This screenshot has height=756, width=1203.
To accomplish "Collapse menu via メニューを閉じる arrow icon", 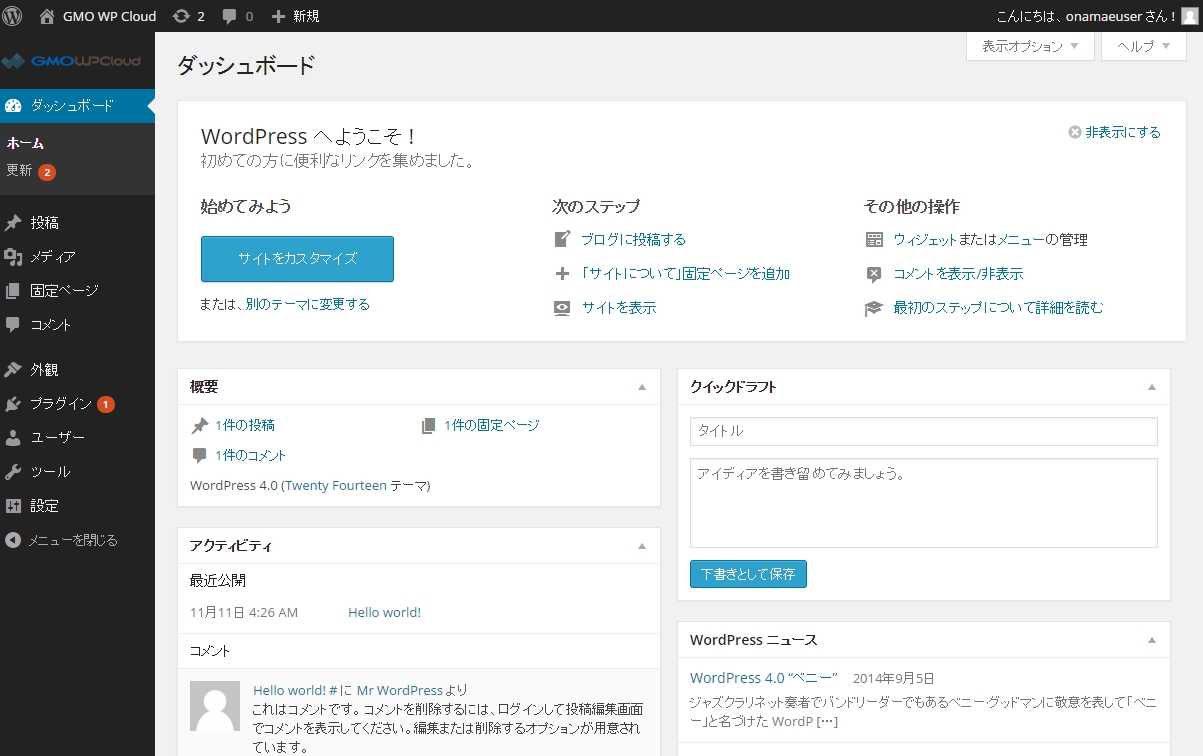I will point(13,540).
